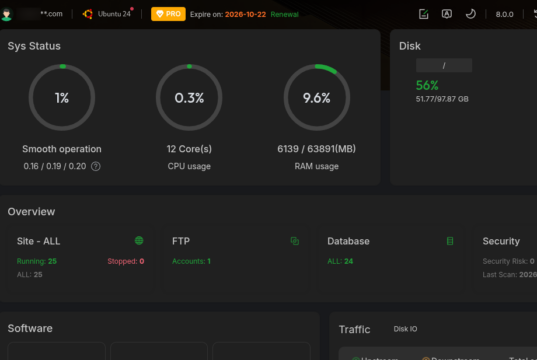Open the Security card title

[x=501, y=241]
